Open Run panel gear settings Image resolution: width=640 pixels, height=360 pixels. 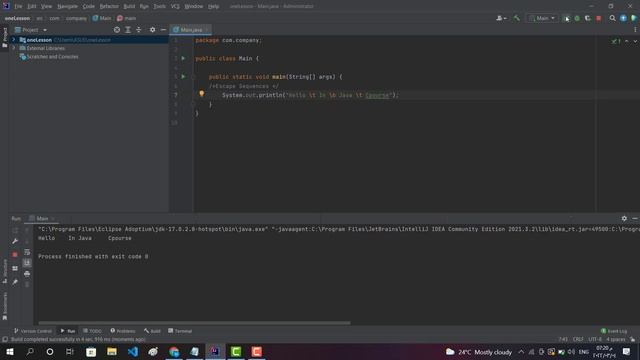[x=624, y=218]
